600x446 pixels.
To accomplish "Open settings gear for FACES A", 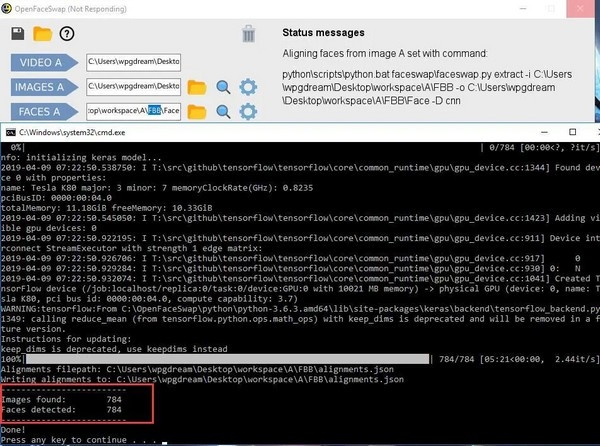I will pos(249,111).
